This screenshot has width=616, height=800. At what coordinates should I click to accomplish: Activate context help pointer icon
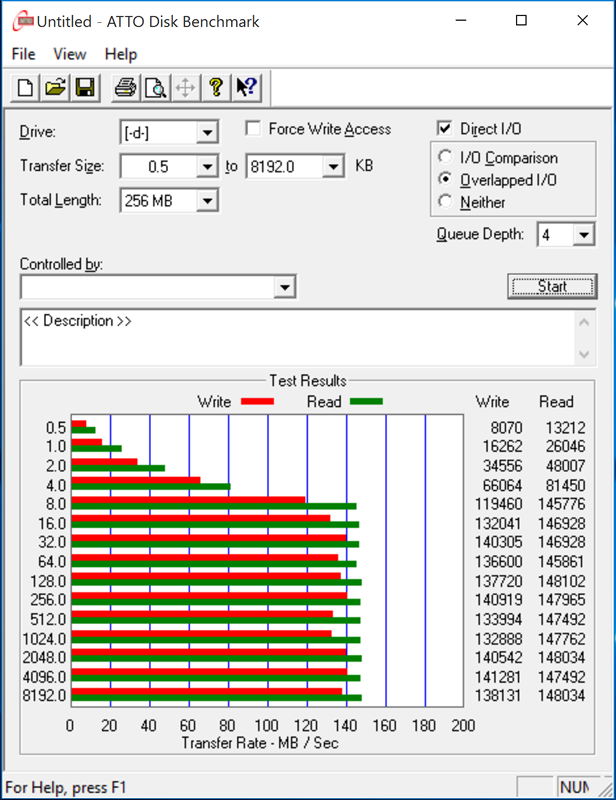click(x=247, y=88)
